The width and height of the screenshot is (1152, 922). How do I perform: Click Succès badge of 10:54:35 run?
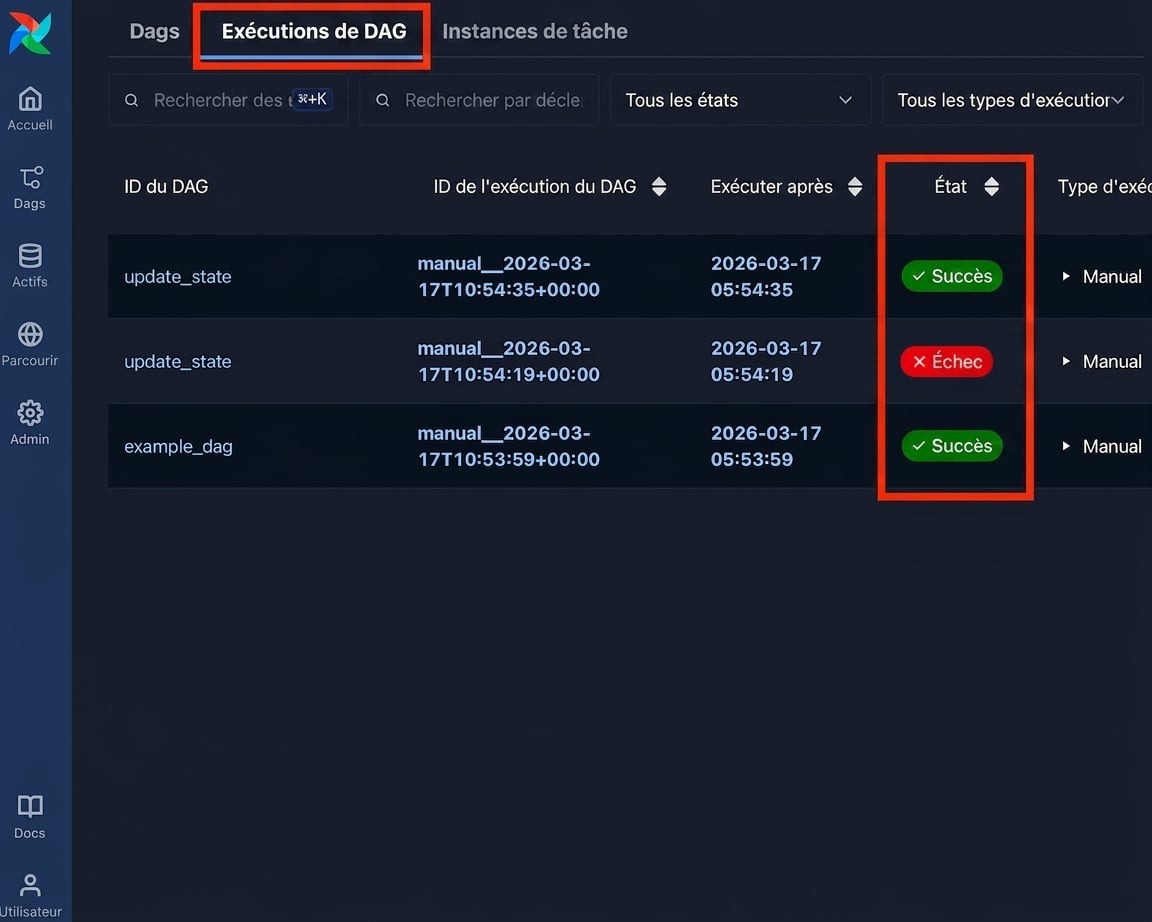[x=951, y=276]
